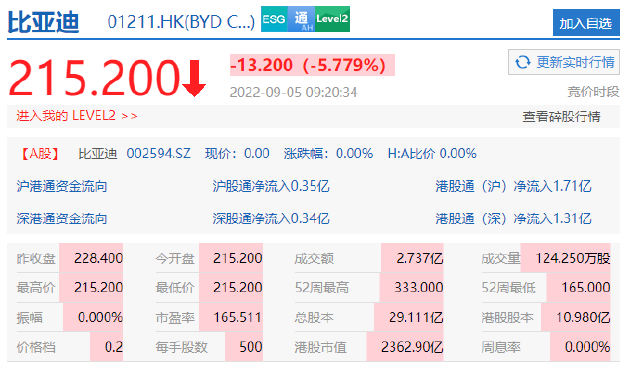Viewport: 630px width, 372px height.
Task: Click 每手股数 value 500
Action: pos(251,347)
